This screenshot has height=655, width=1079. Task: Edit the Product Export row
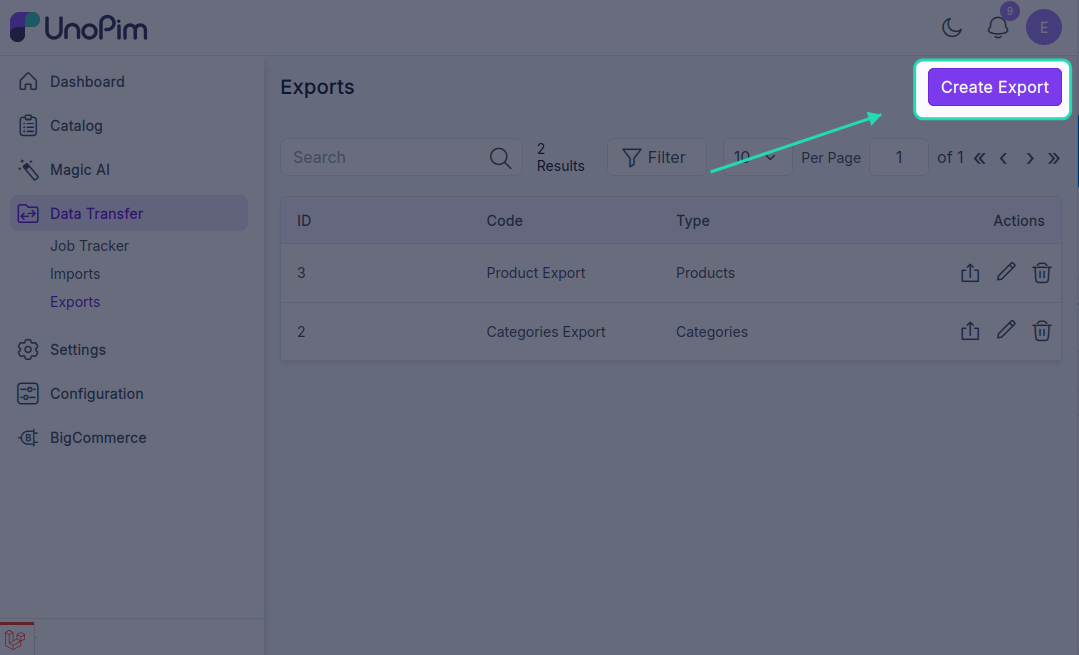(x=1006, y=272)
